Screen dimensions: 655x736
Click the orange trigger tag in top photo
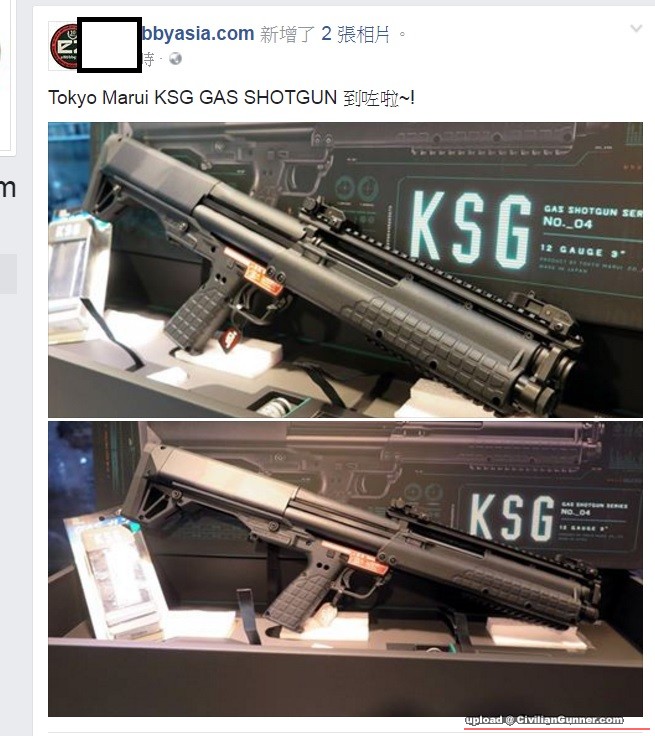[x=263, y=280]
